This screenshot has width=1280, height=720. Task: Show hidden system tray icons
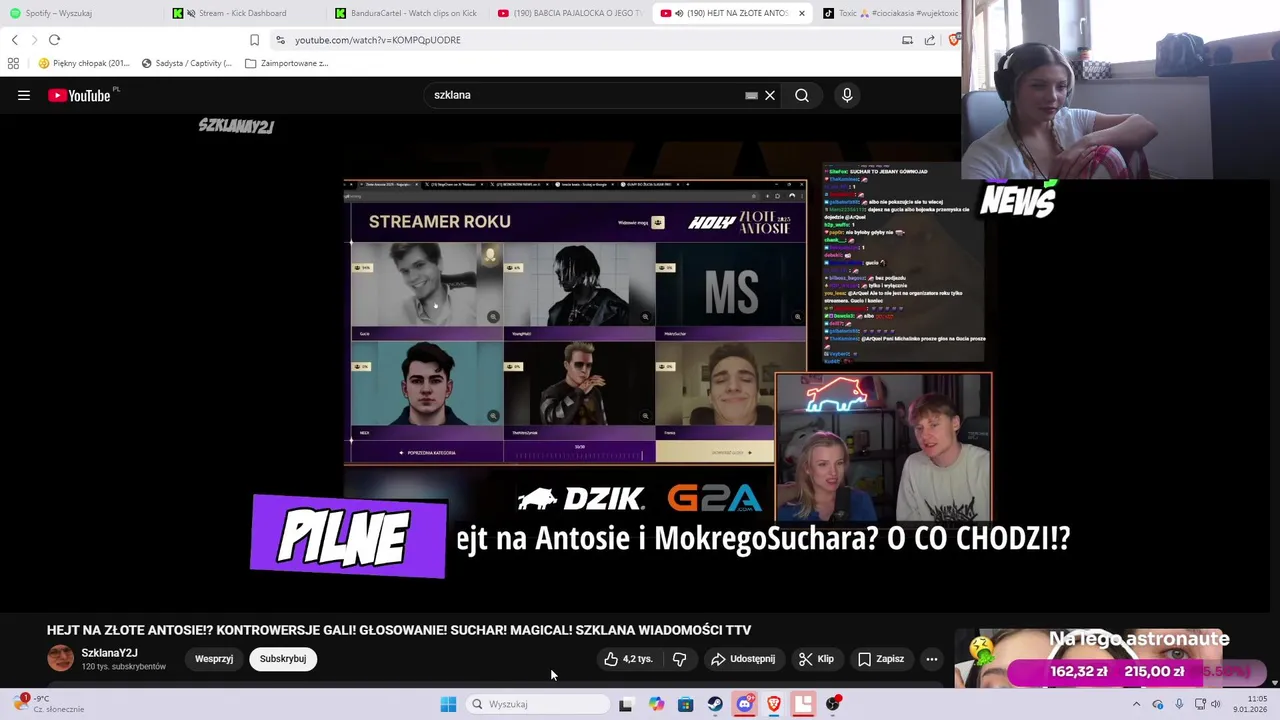click(1136, 704)
